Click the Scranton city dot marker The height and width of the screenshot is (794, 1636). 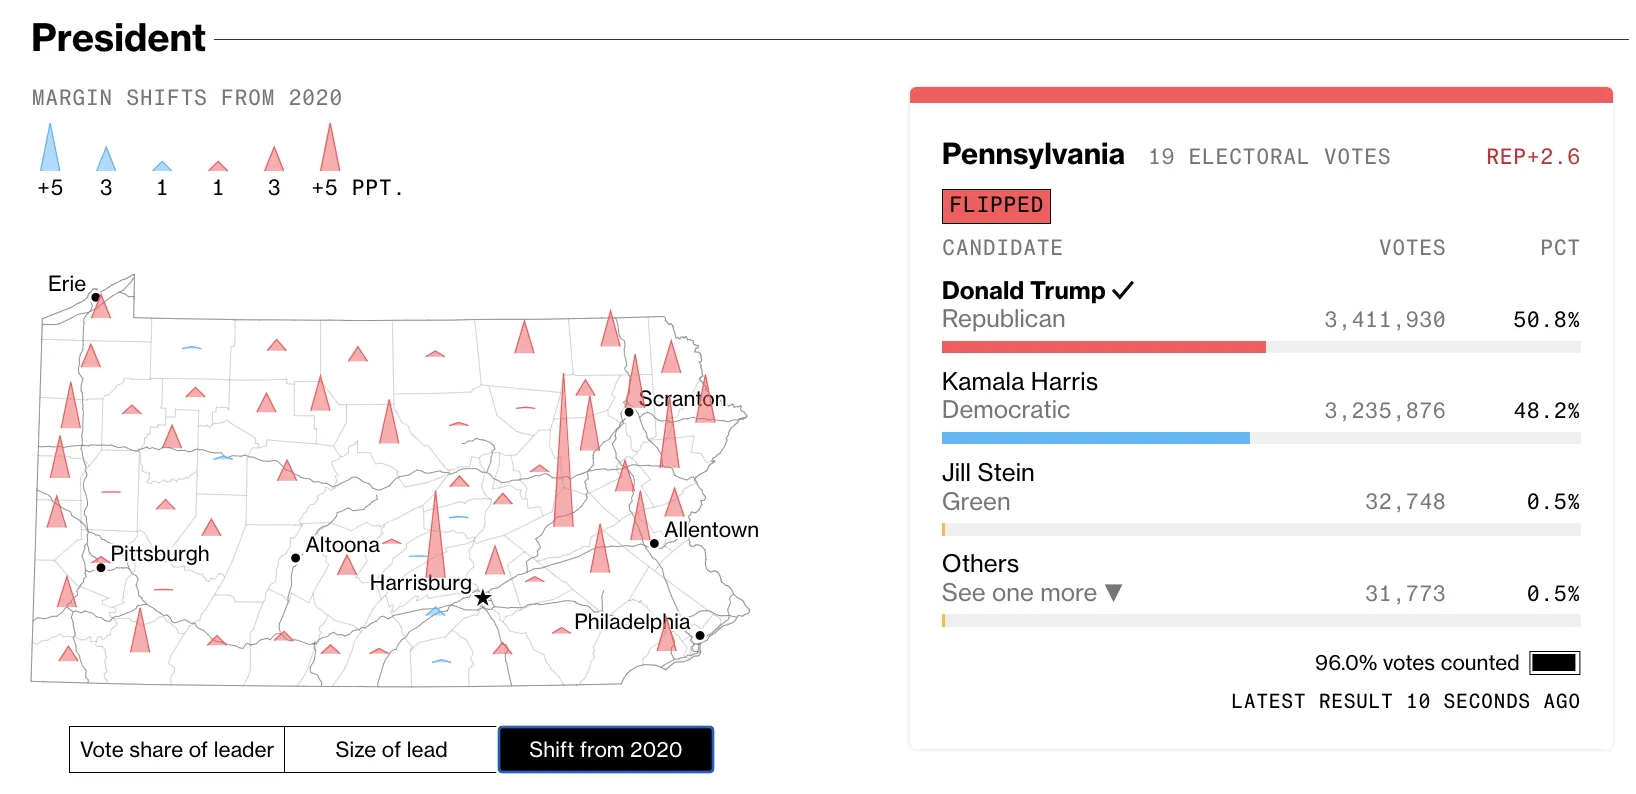(x=629, y=412)
